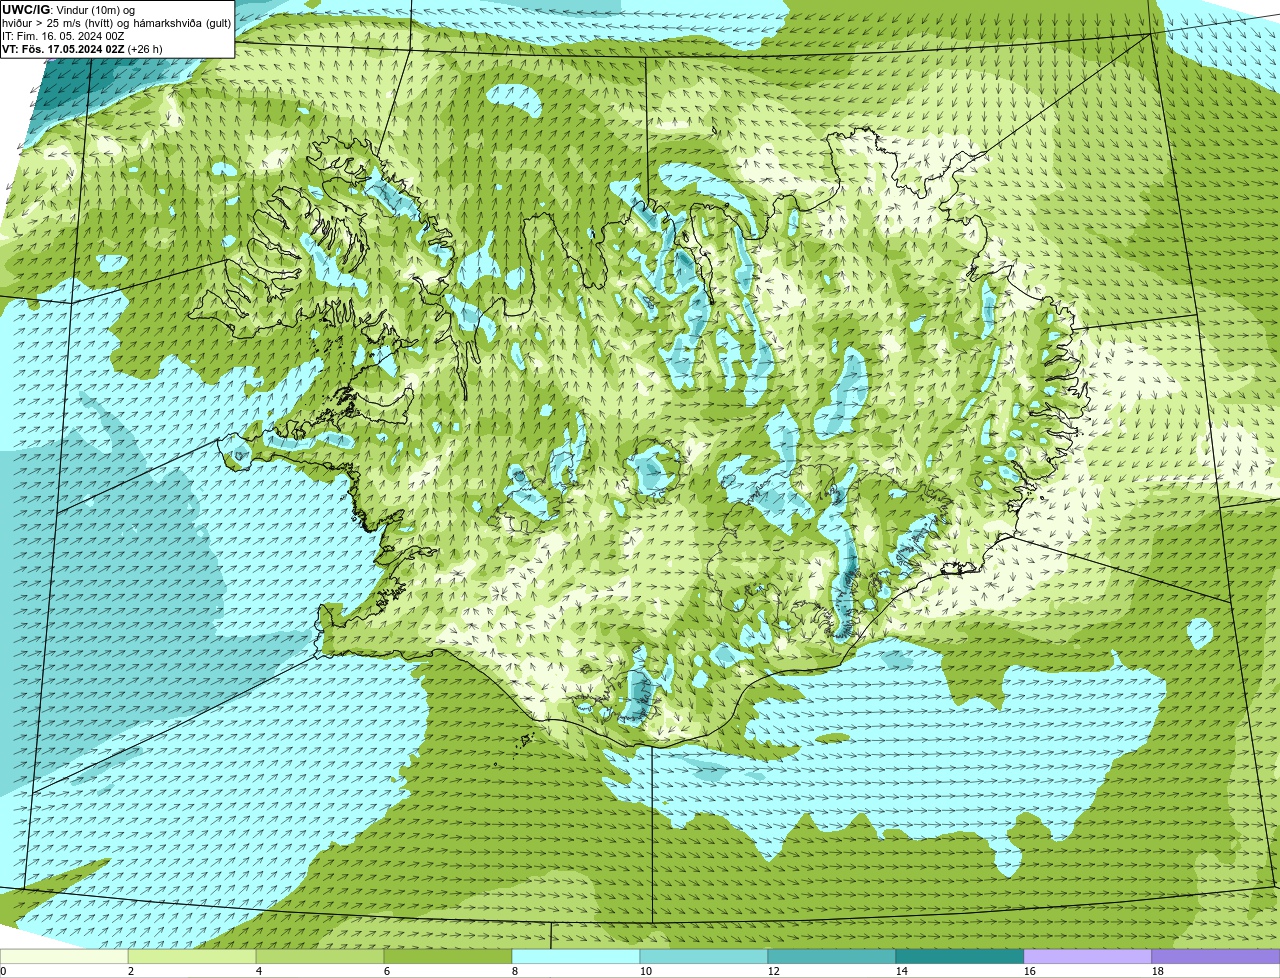Click the 14–16 m/s dark teal legend swatch

pyautogui.click(x=960, y=957)
